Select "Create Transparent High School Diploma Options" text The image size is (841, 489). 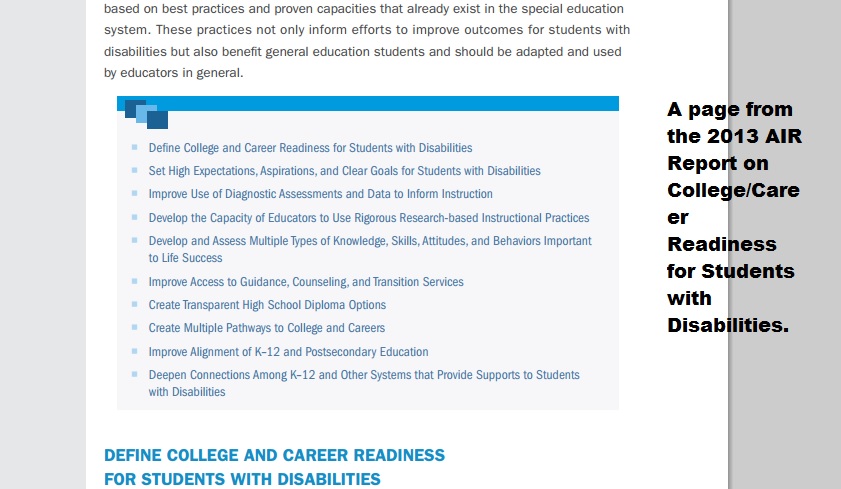(267, 305)
